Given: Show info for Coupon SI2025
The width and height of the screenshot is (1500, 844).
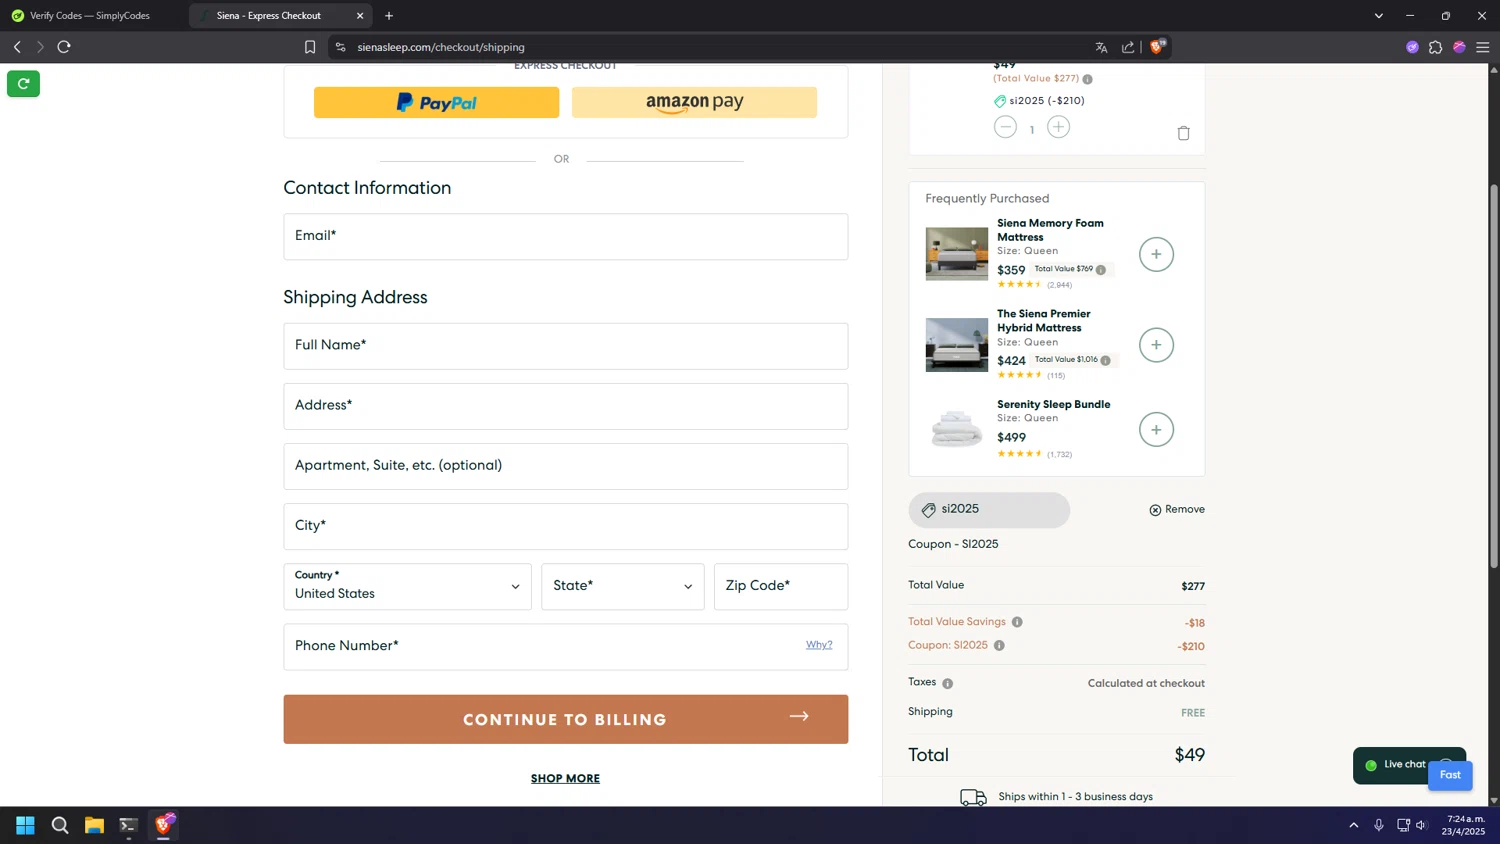Looking at the screenshot, I should (999, 645).
